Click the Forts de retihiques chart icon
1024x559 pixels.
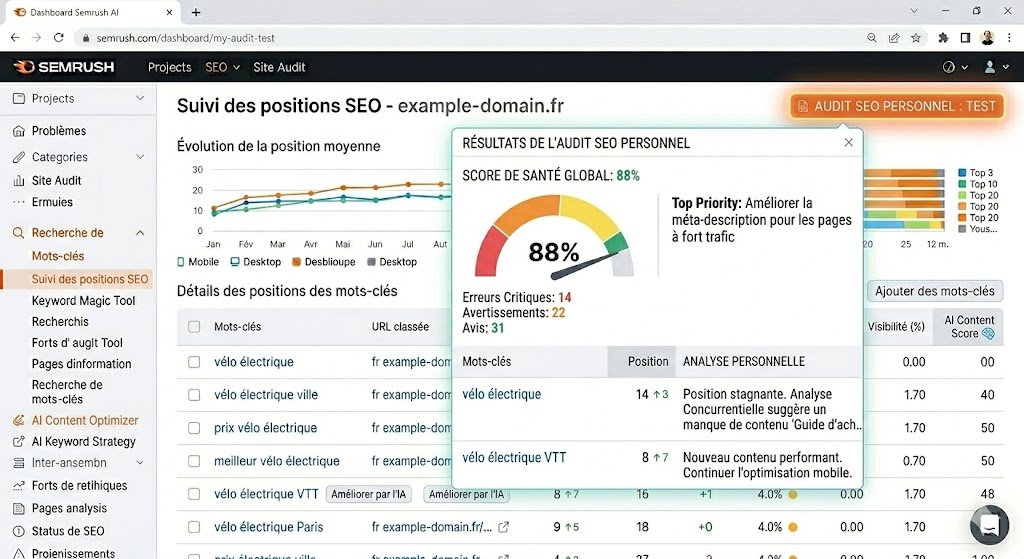point(19,486)
